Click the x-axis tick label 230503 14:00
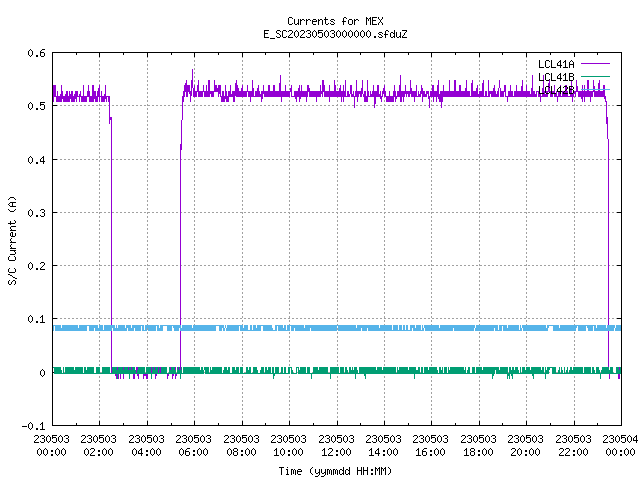640x480 pixels. pyautogui.click(x=383, y=446)
